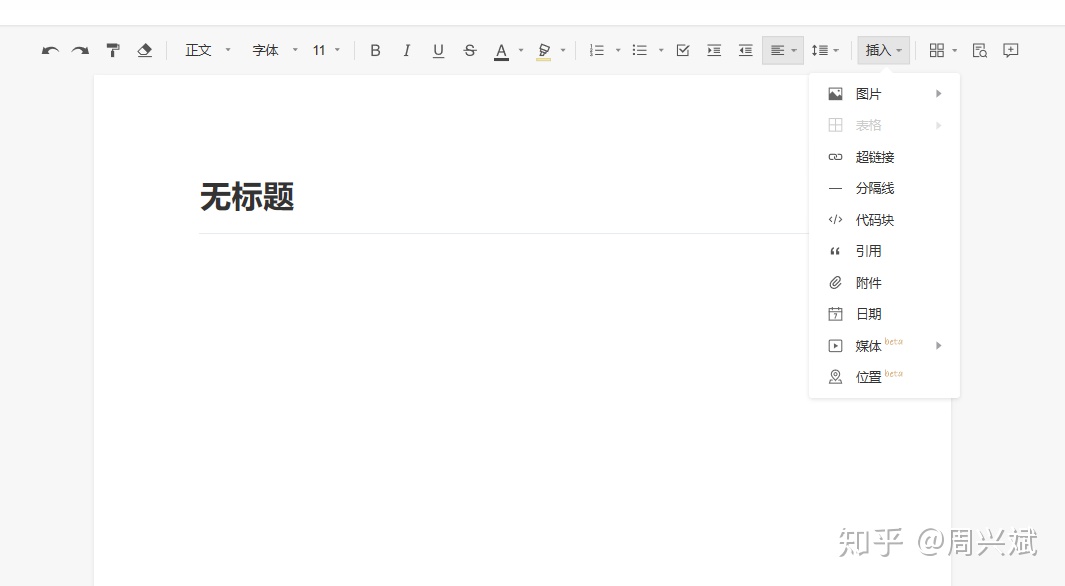
Task: Expand numbered list style options
Action: [618, 50]
